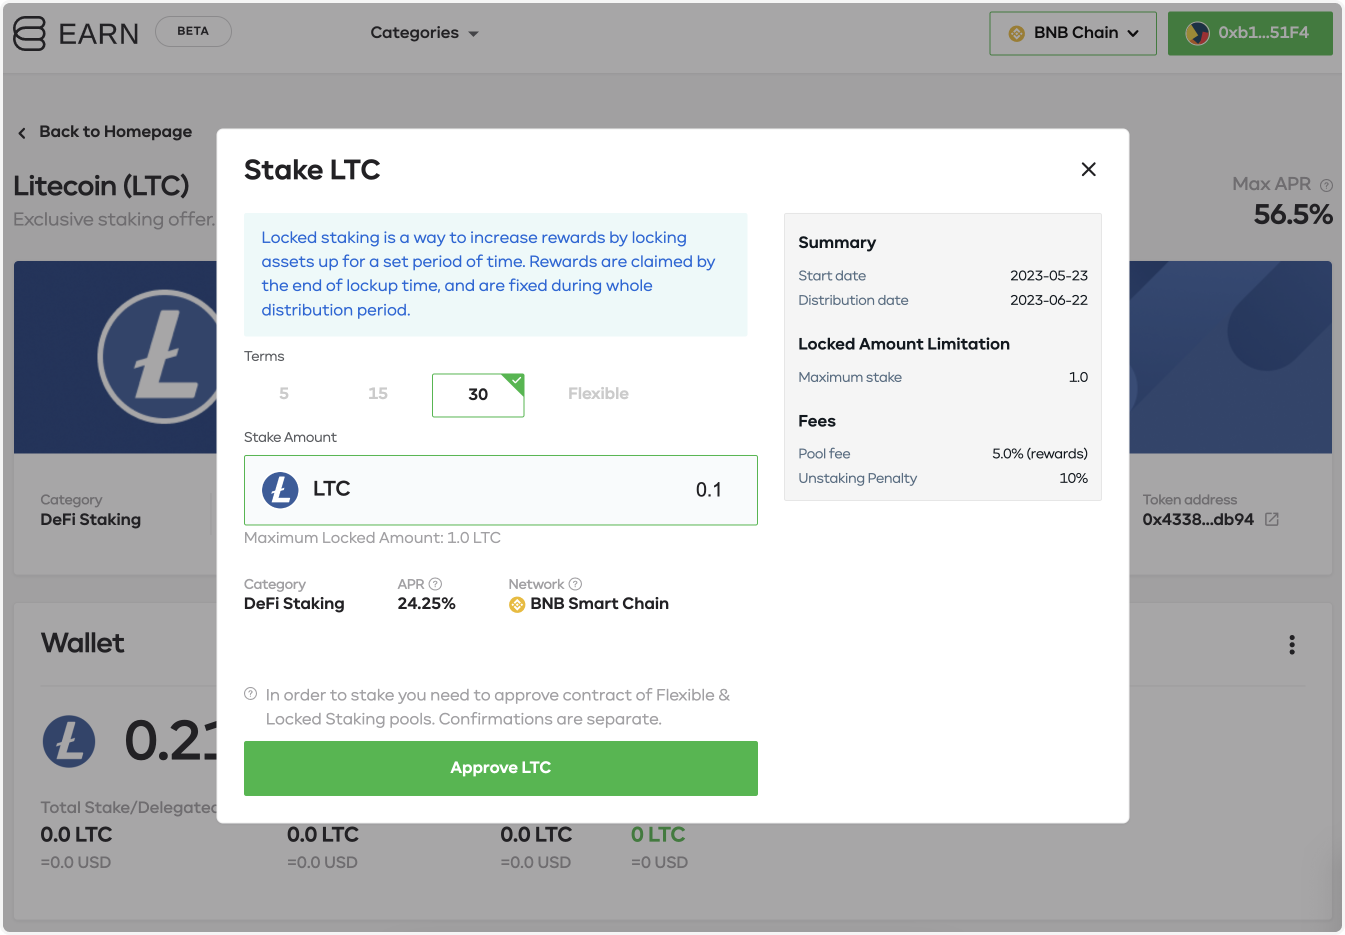The image size is (1345, 935).
Task: Click the BNB Smart Chain icon
Action: click(517, 604)
